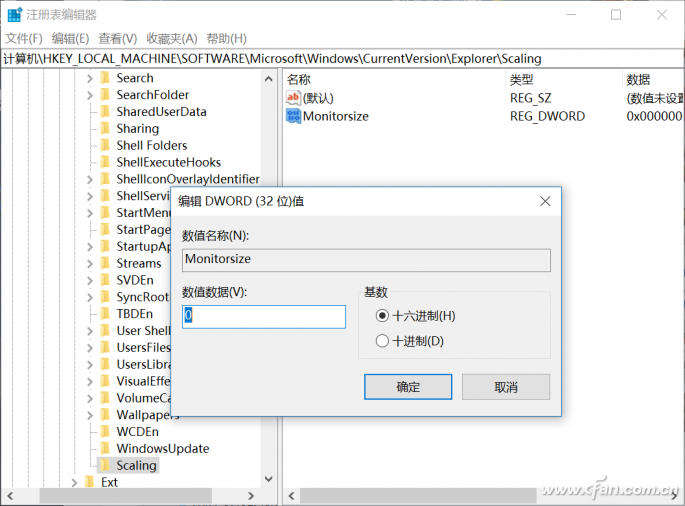The width and height of the screenshot is (685, 506).
Task: Click the Search folder icon
Action: tap(105, 78)
